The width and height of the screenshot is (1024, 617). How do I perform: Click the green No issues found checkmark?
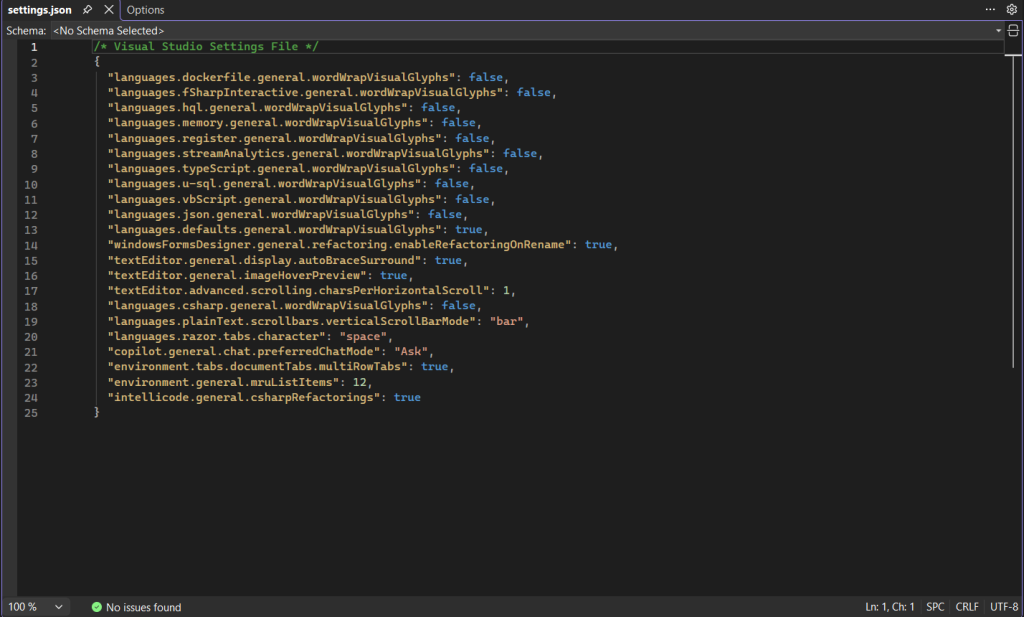pos(97,607)
